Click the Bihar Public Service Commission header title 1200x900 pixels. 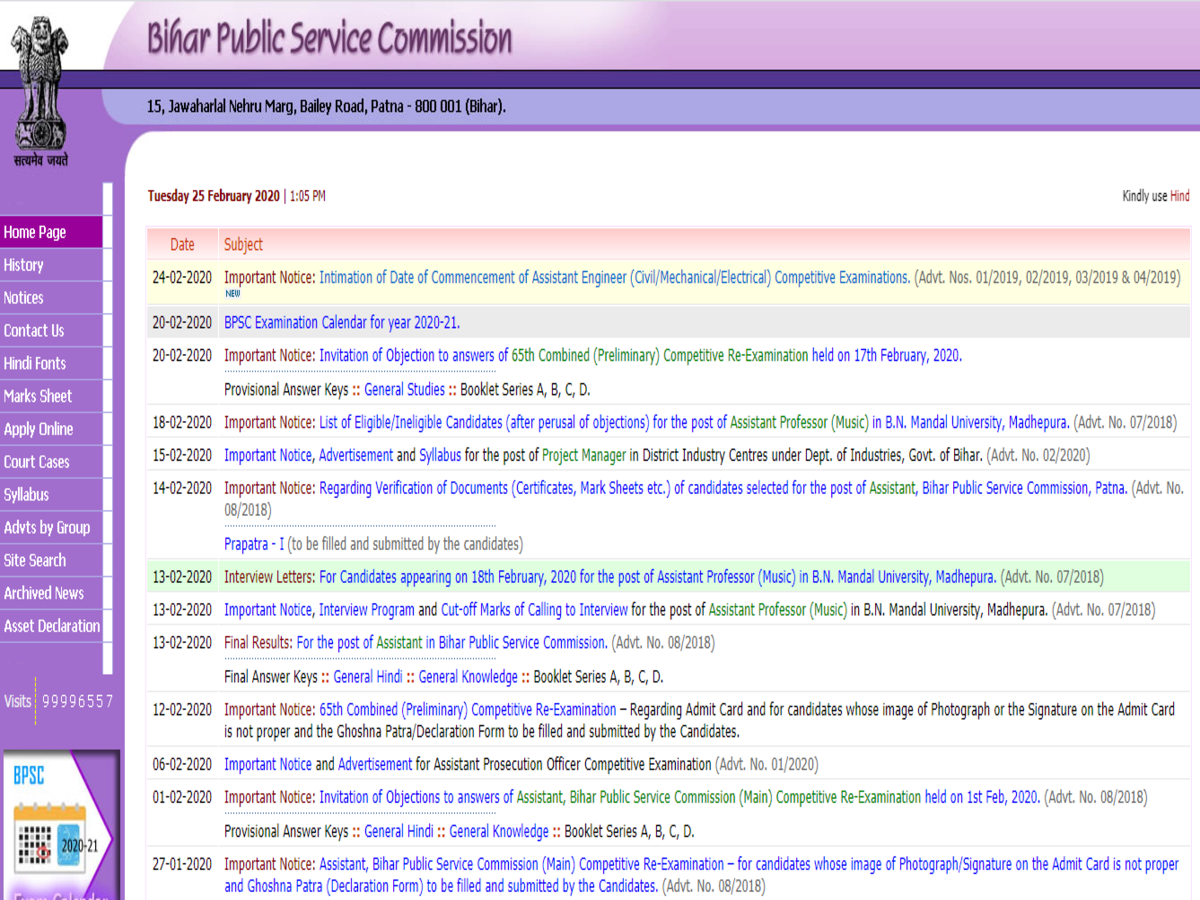(329, 38)
